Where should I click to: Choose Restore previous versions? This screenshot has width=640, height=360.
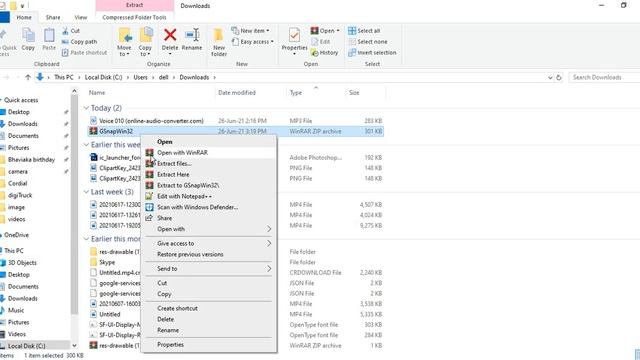click(x=209, y=254)
